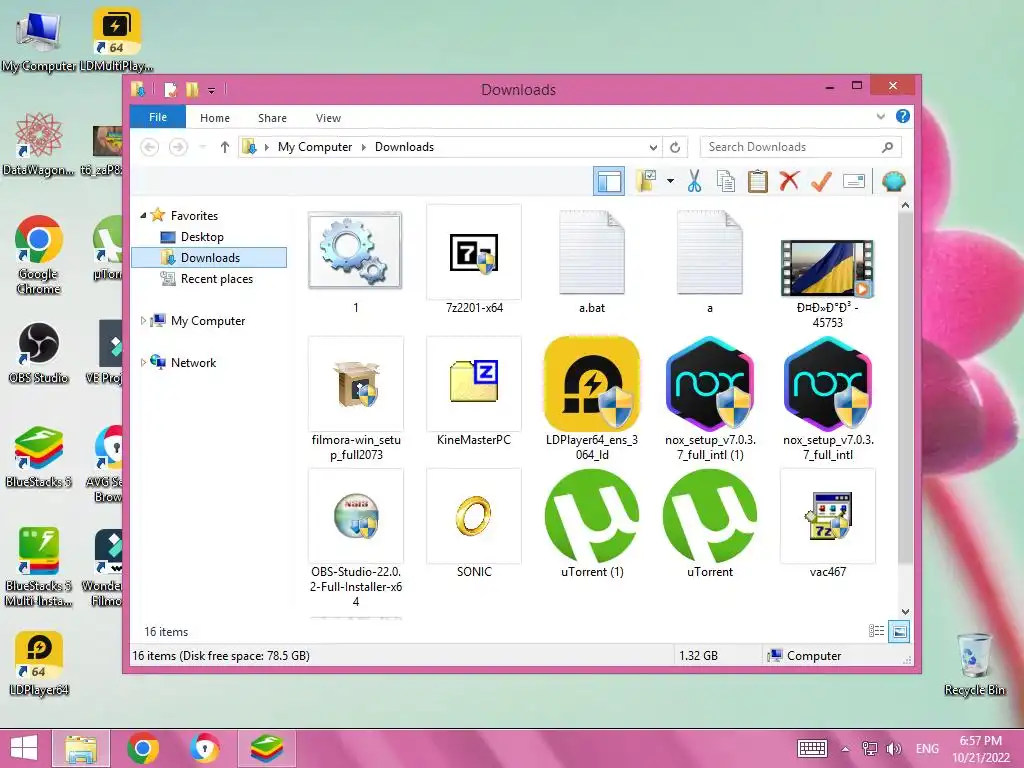Open the folder options dropdown arrow
1024x768 pixels.
[x=670, y=181]
